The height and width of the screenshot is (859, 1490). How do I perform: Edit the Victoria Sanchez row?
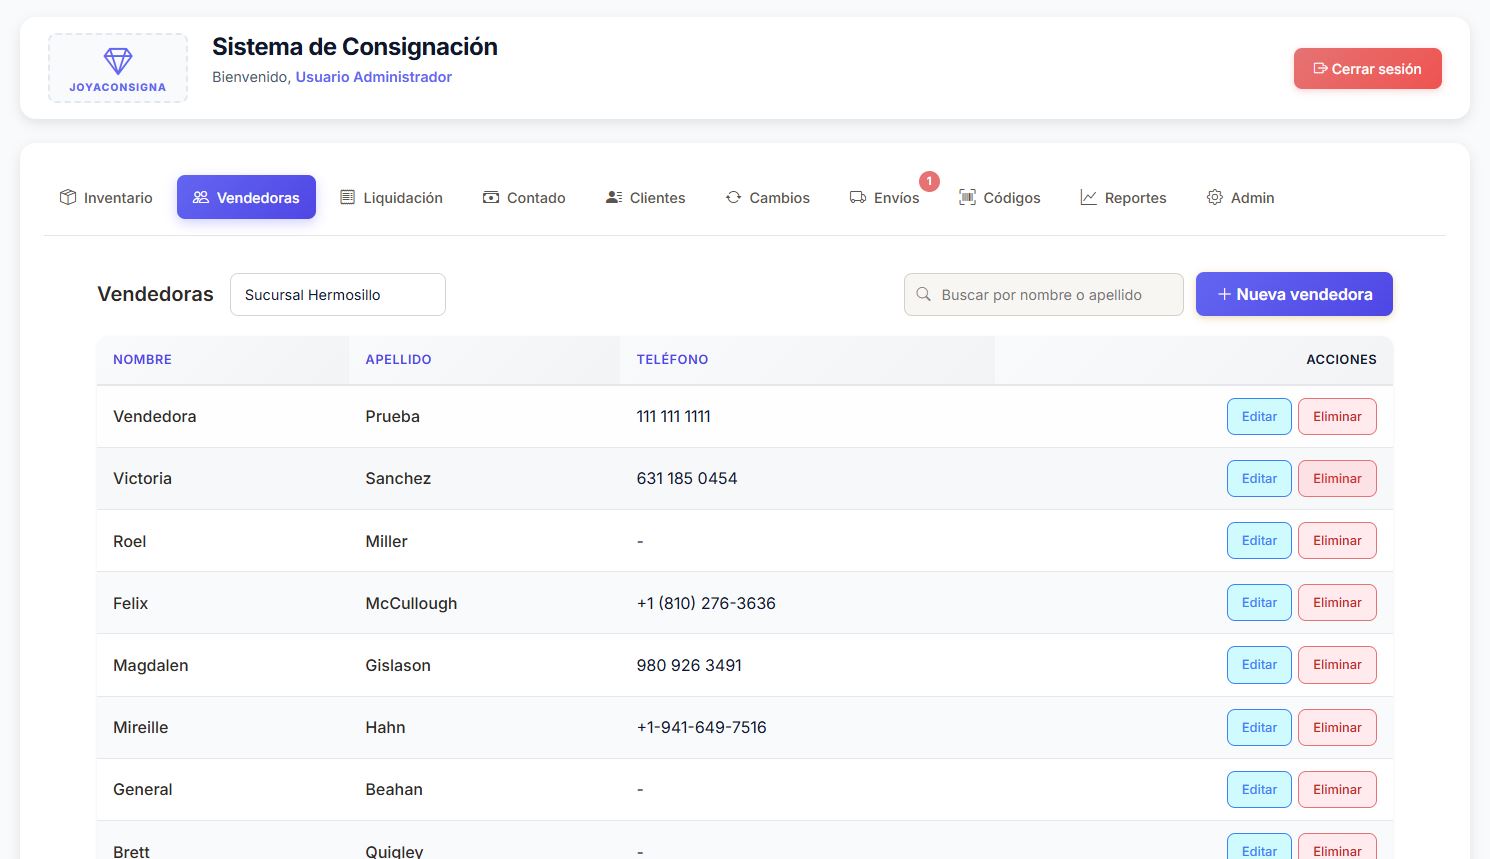coord(1259,478)
